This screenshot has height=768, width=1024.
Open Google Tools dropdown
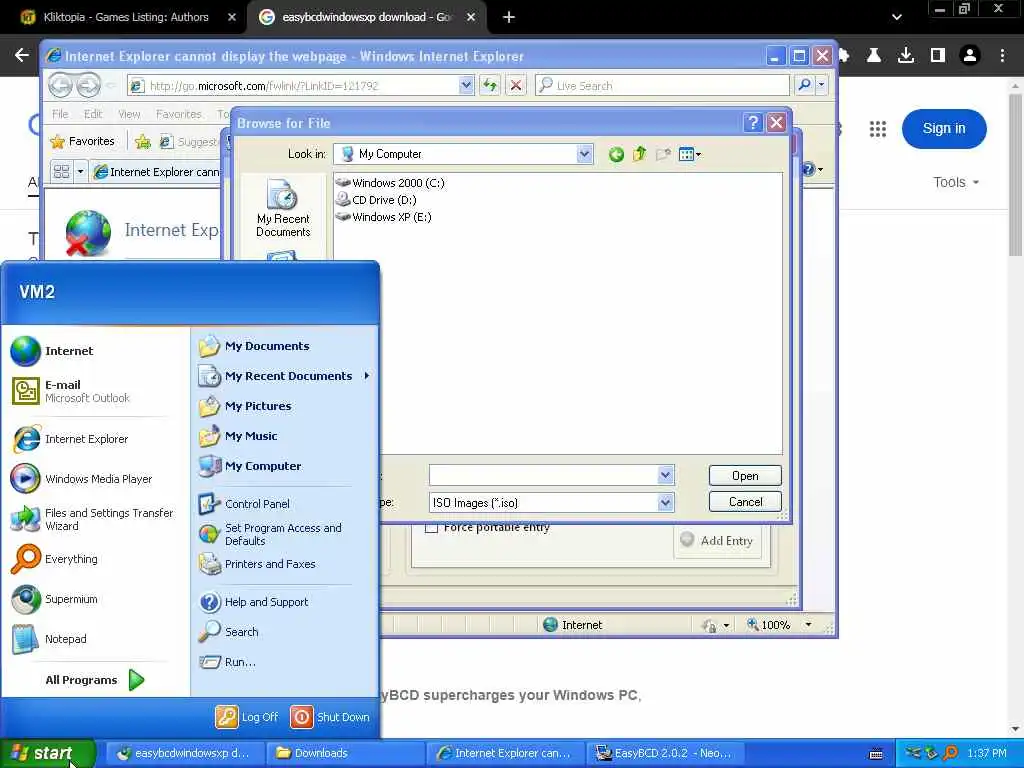point(956,182)
